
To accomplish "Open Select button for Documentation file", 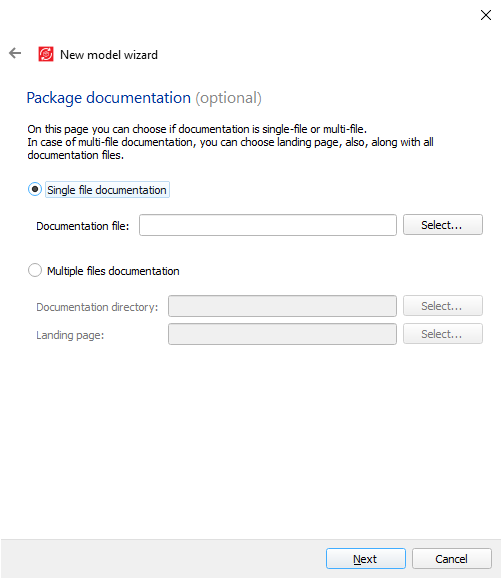I will coord(443,225).
